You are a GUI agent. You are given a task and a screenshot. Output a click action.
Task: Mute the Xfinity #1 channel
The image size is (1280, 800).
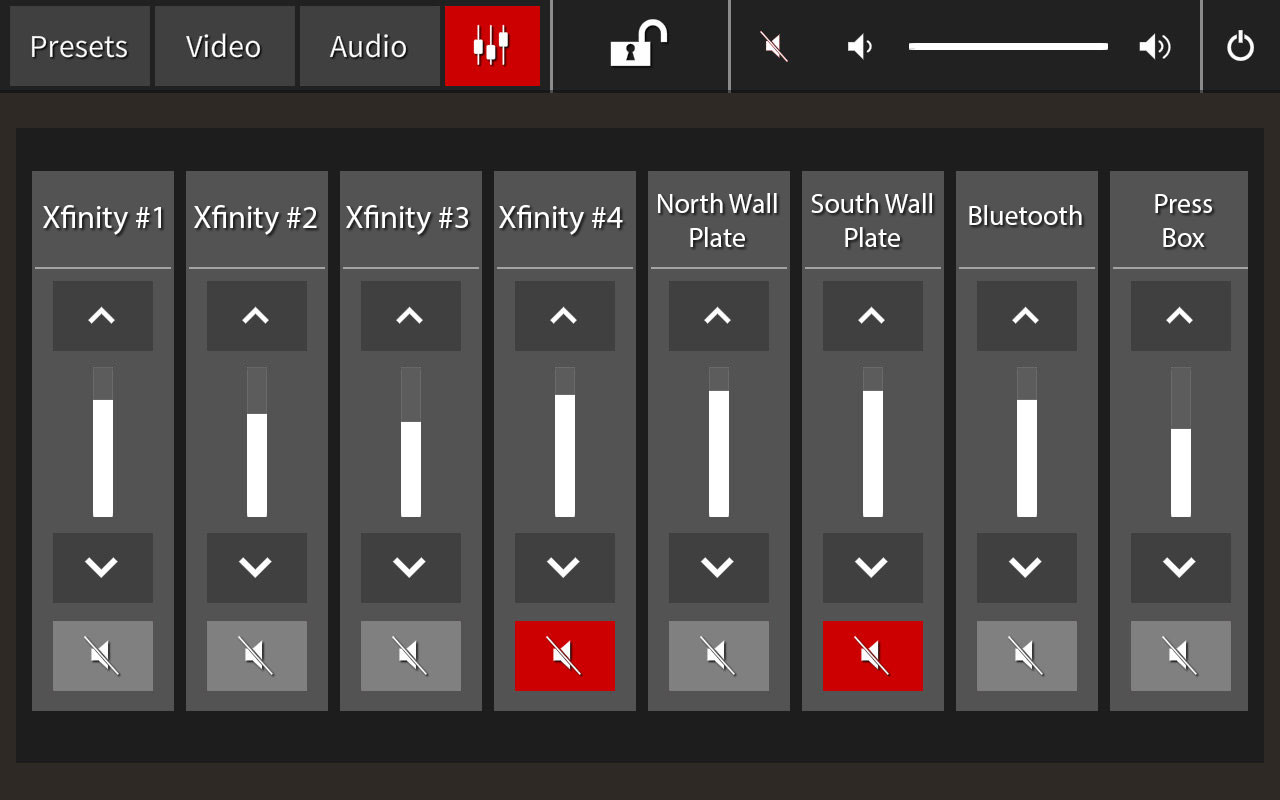click(x=103, y=656)
